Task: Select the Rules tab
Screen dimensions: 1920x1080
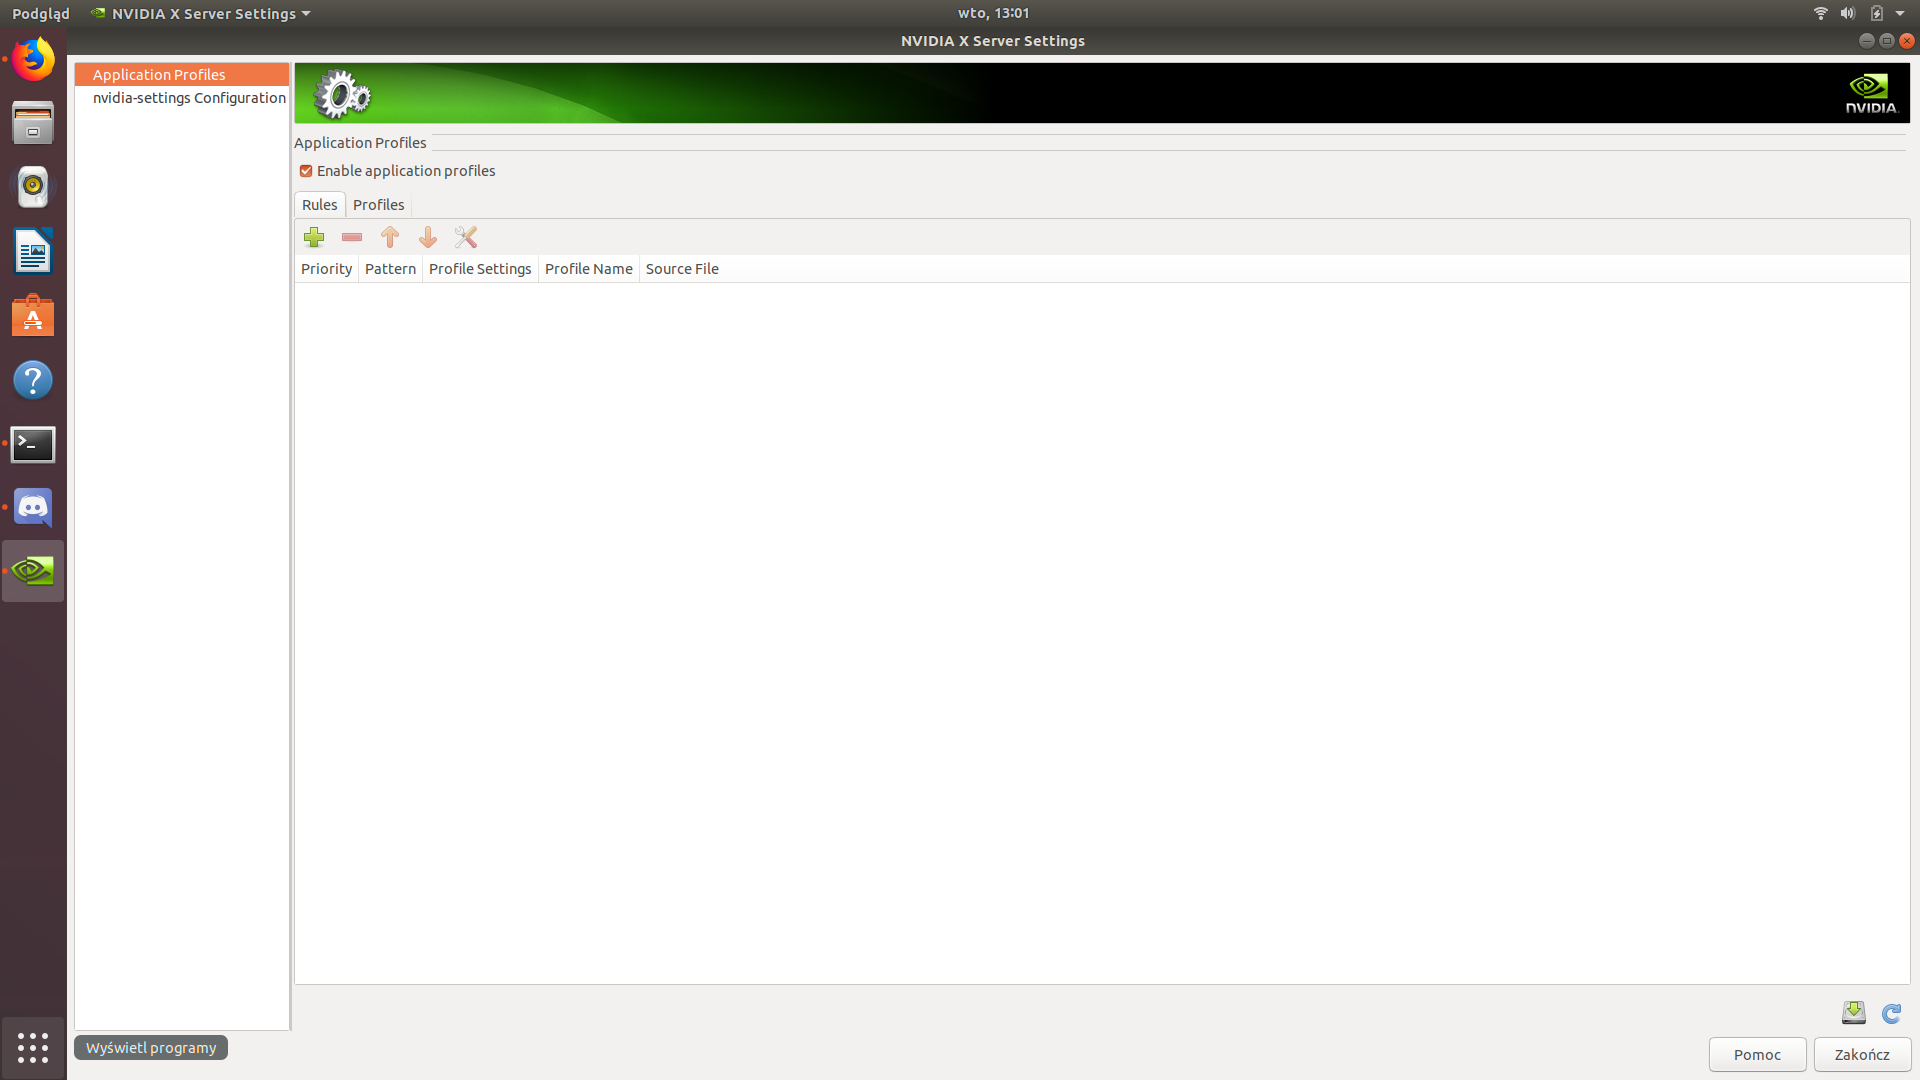Action: [x=319, y=205]
